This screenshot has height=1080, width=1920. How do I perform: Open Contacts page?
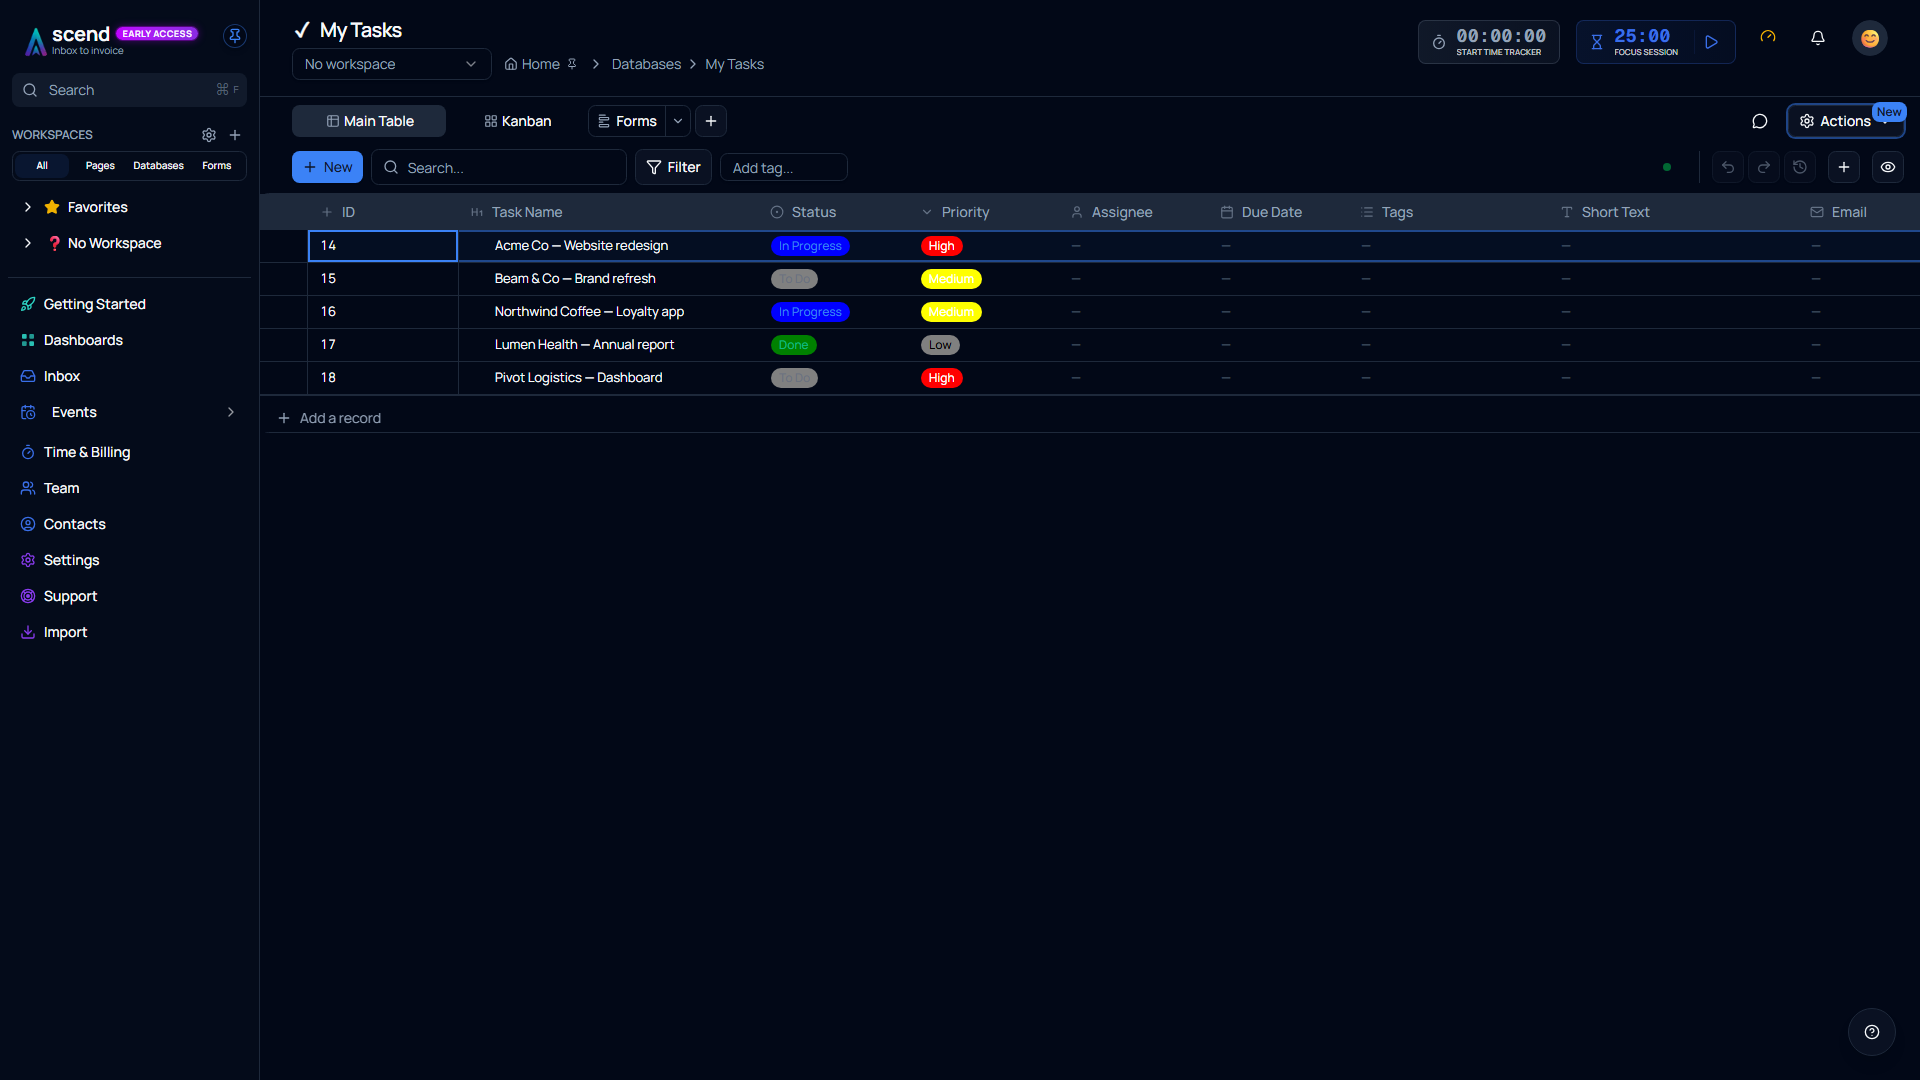tap(74, 524)
